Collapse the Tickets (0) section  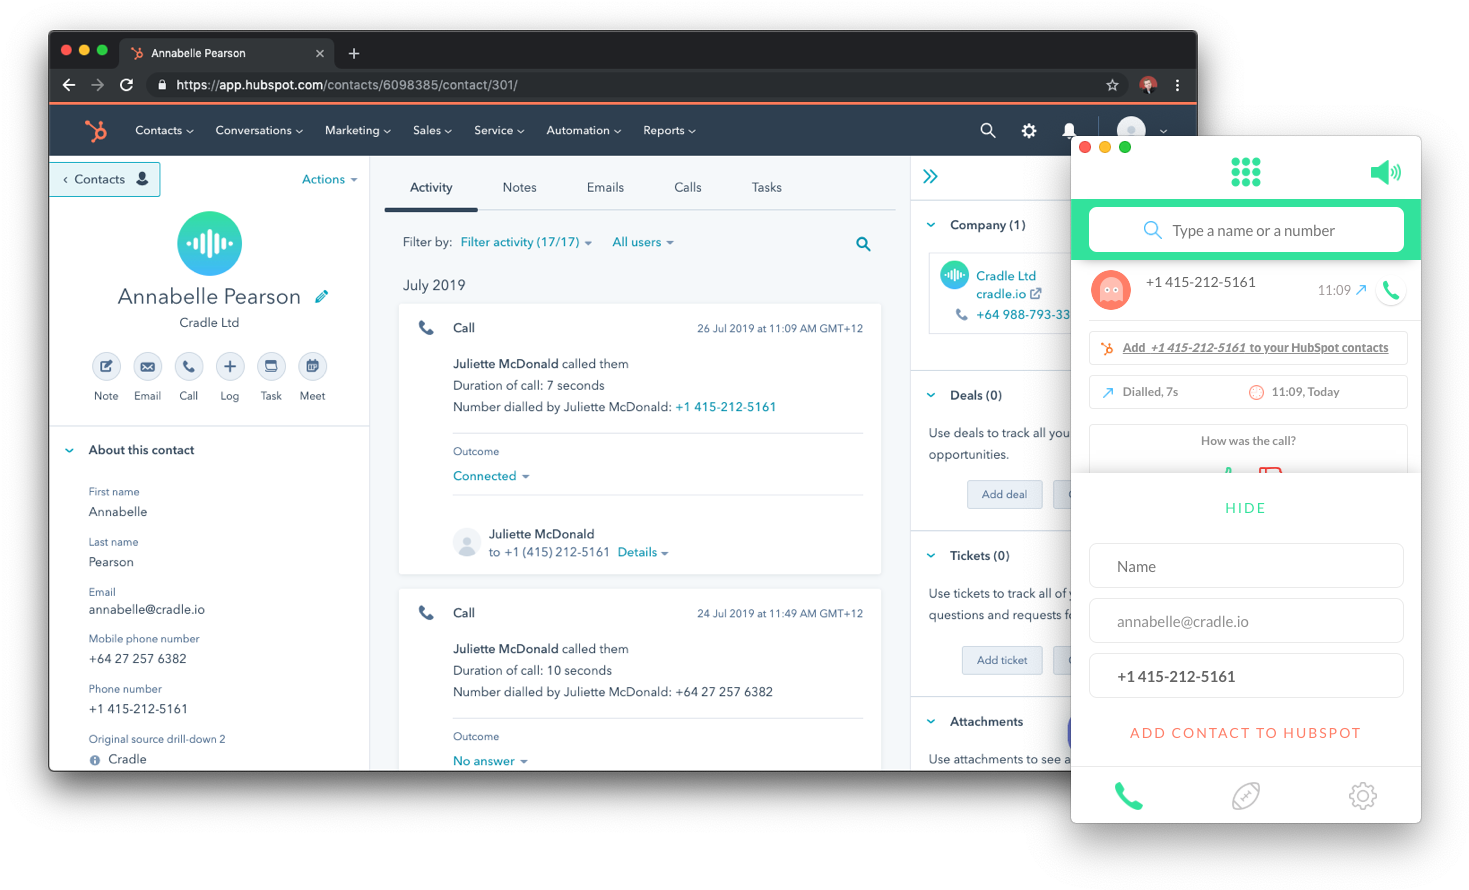pos(931,555)
